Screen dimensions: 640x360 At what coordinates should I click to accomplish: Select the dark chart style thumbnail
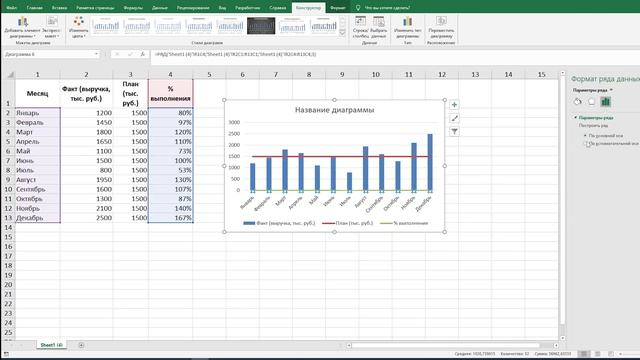261,26
